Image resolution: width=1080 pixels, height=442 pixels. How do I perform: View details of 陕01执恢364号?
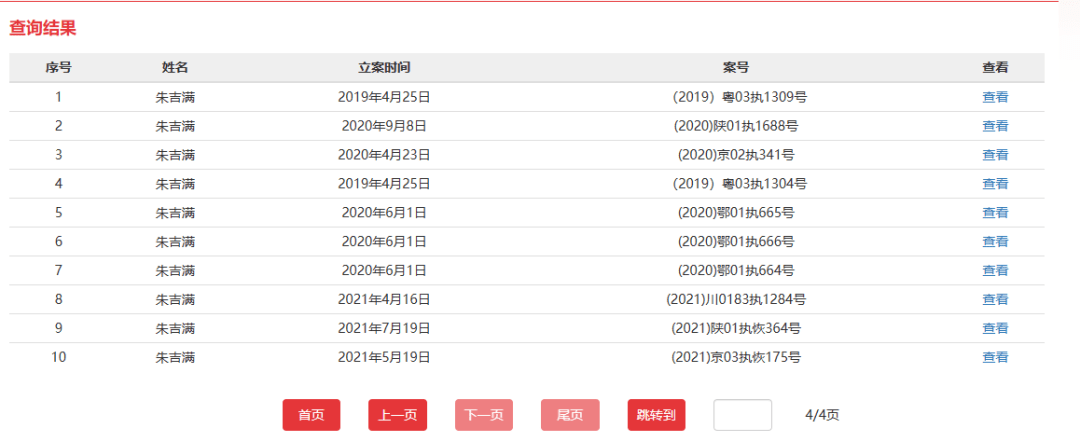[994, 328]
